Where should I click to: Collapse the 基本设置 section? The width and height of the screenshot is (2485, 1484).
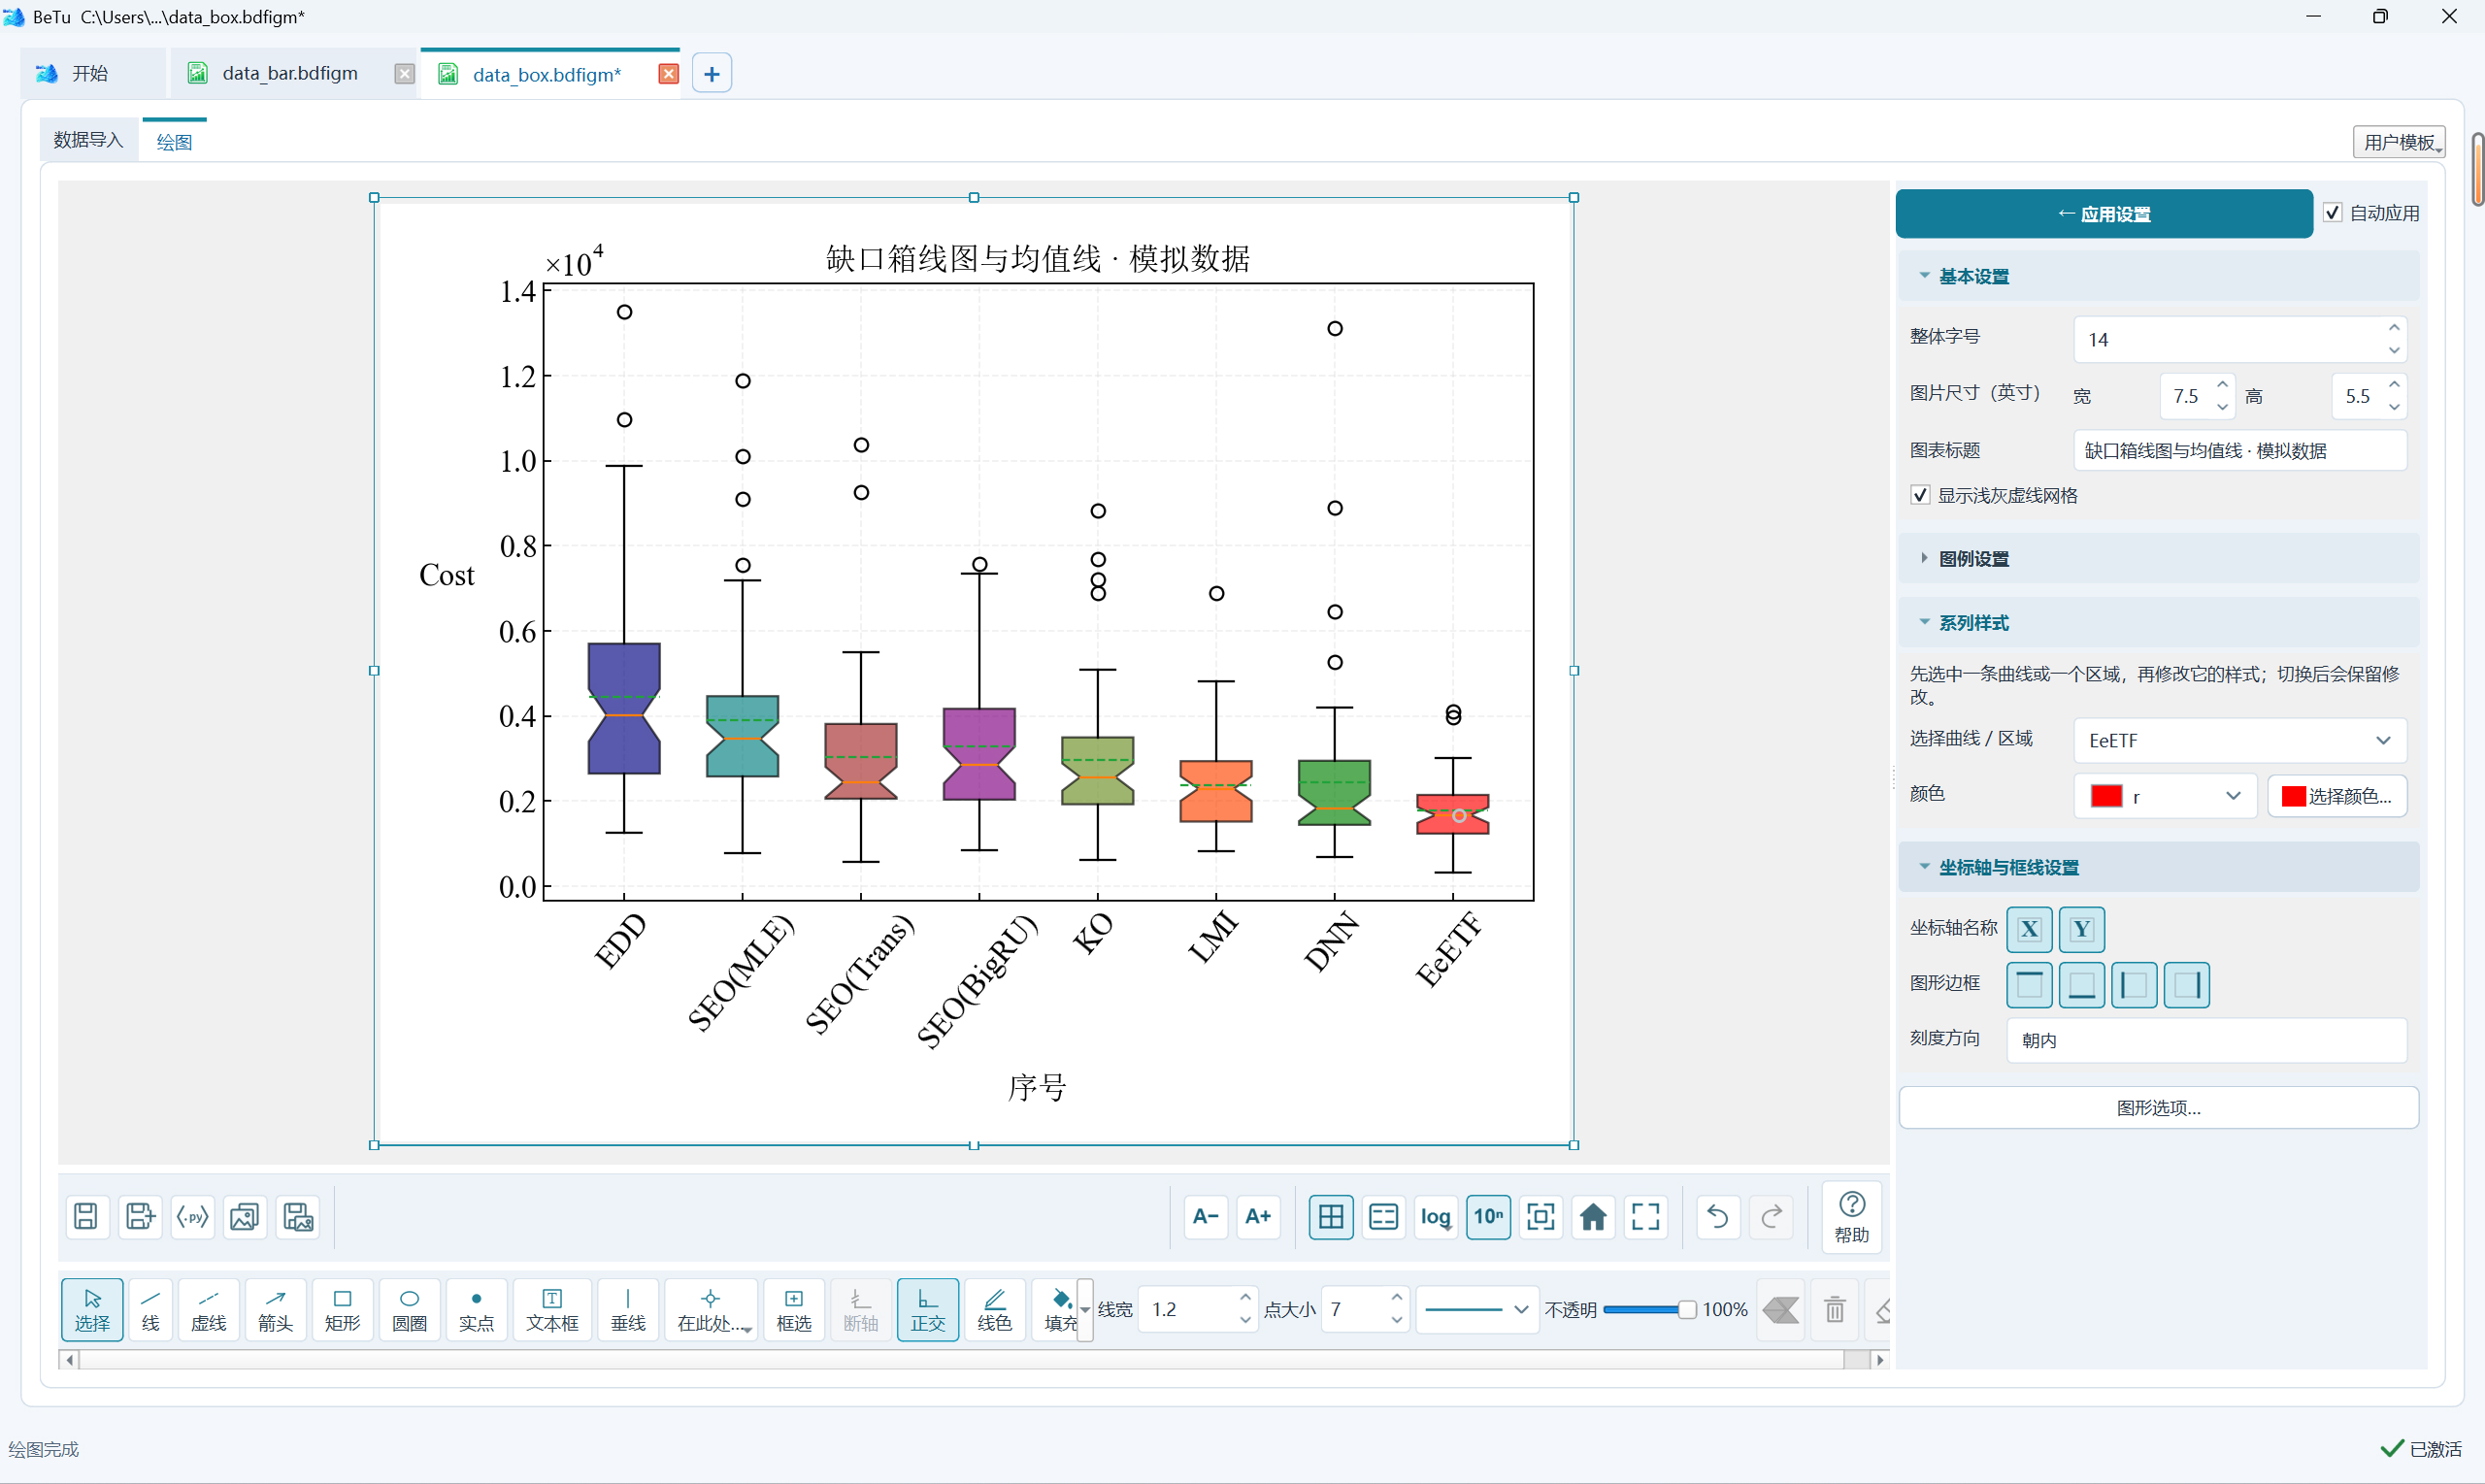(x=2158, y=276)
